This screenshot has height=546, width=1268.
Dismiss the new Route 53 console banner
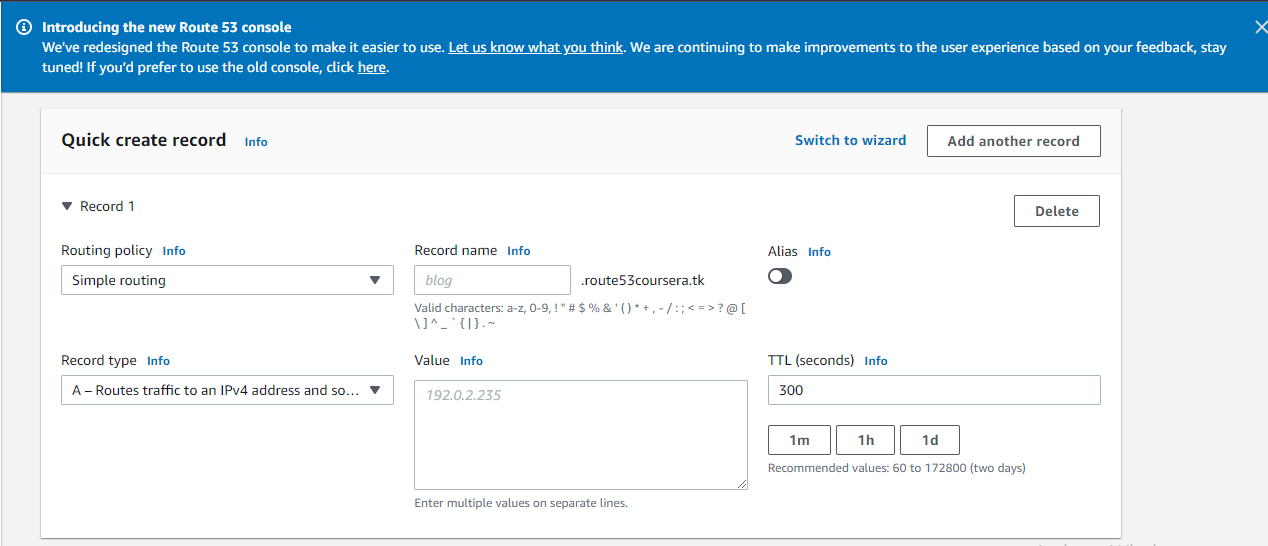point(1260,28)
